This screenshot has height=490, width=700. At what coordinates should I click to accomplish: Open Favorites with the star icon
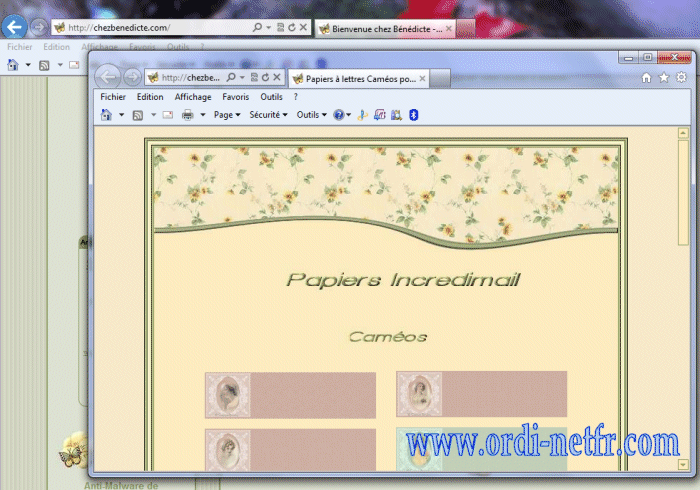[664, 78]
